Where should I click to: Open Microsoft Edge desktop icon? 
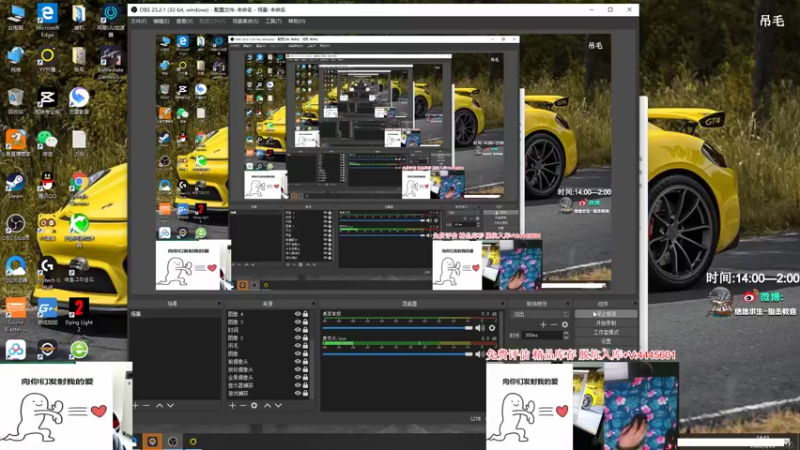[x=47, y=20]
